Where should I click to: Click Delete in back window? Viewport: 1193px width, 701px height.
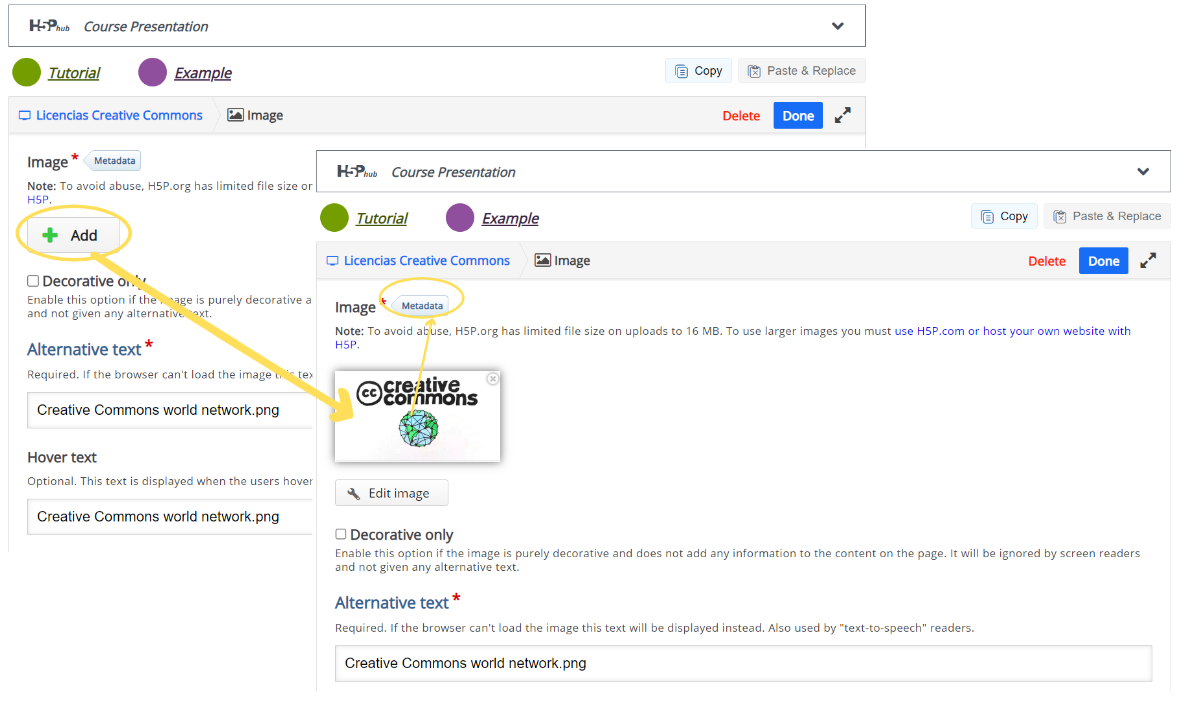(741, 116)
